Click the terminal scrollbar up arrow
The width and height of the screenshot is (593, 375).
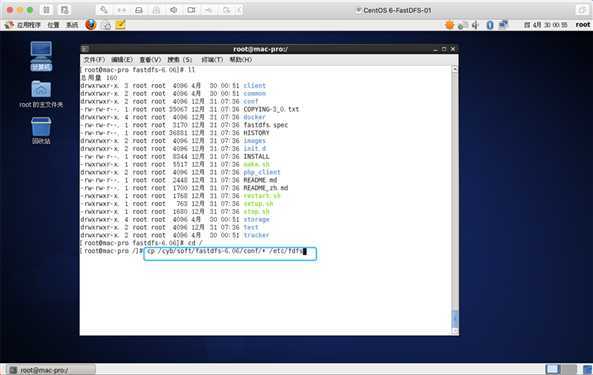455,69
